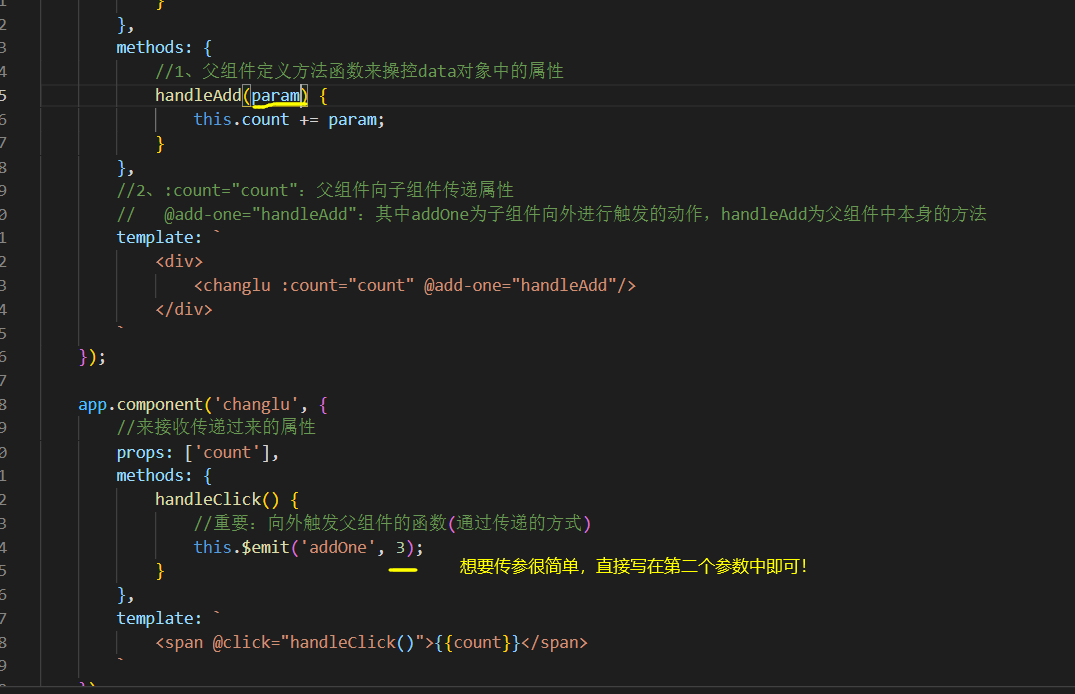Click the {{count}} interpolation in span
Screen dimensions: 1075x694
pos(478,643)
